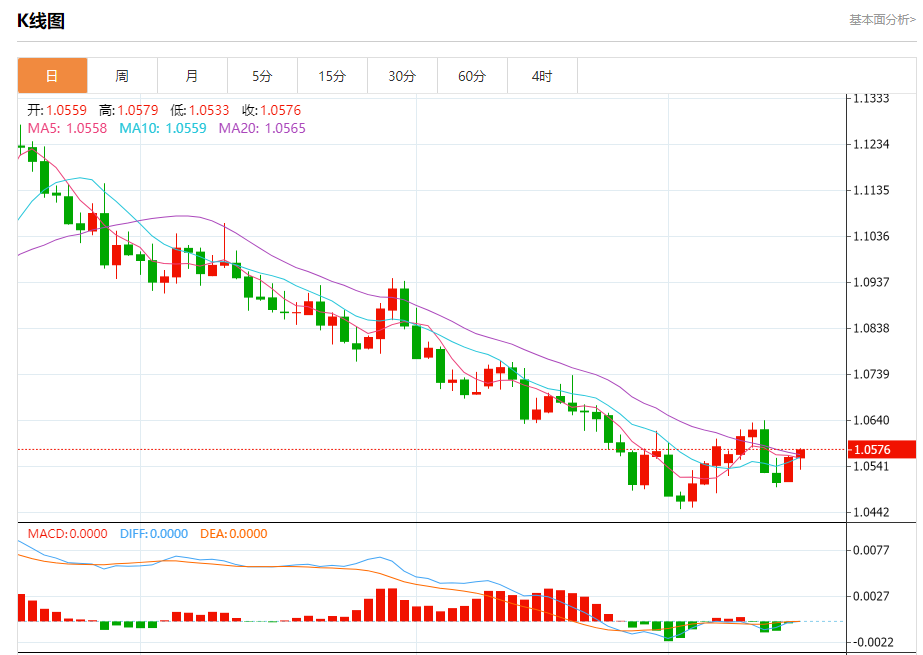The width and height of the screenshot is (923, 655).
Task: Click the 1.0640 price axis label
Action: (x=871, y=420)
